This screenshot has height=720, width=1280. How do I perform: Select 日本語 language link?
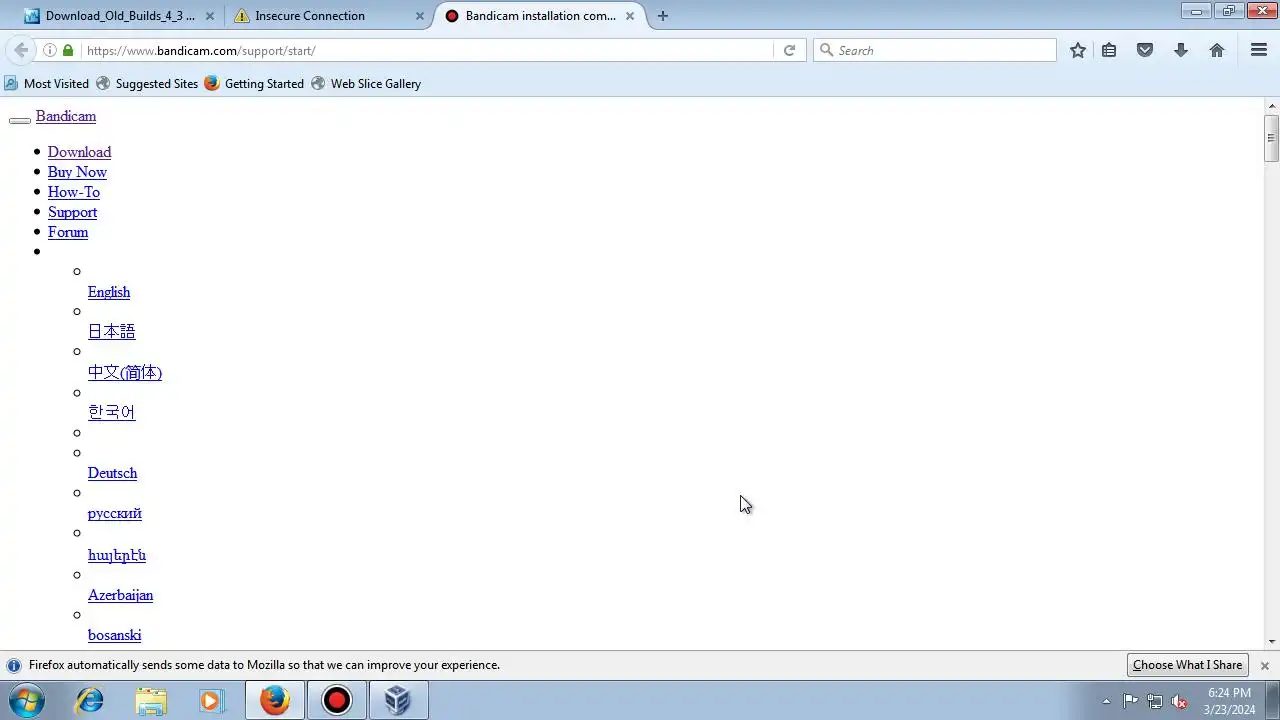pos(111,331)
